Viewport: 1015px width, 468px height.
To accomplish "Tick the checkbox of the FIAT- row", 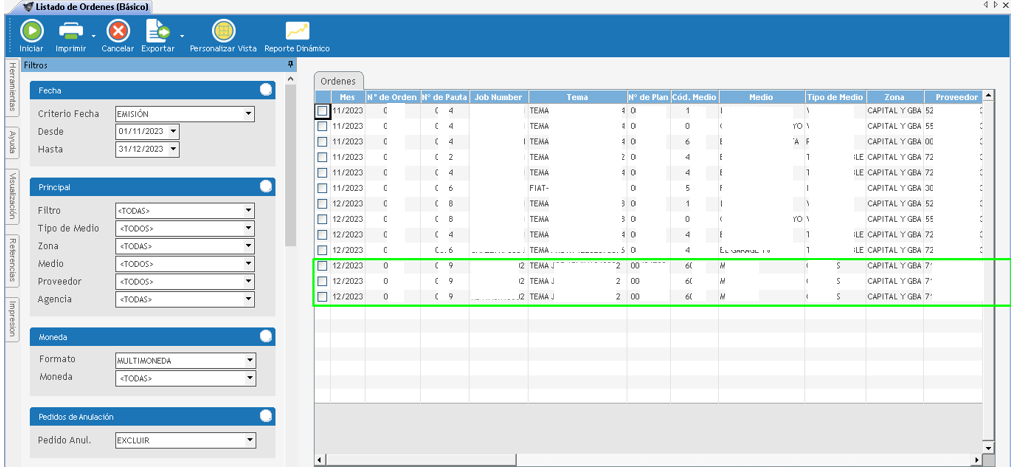I will [322, 188].
